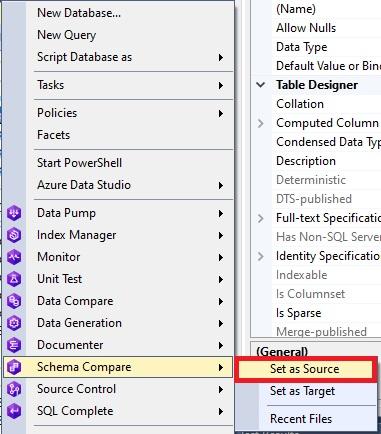This screenshot has width=381, height=434.
Task: Collapse the Table Designer section
Action: [261, 85]
